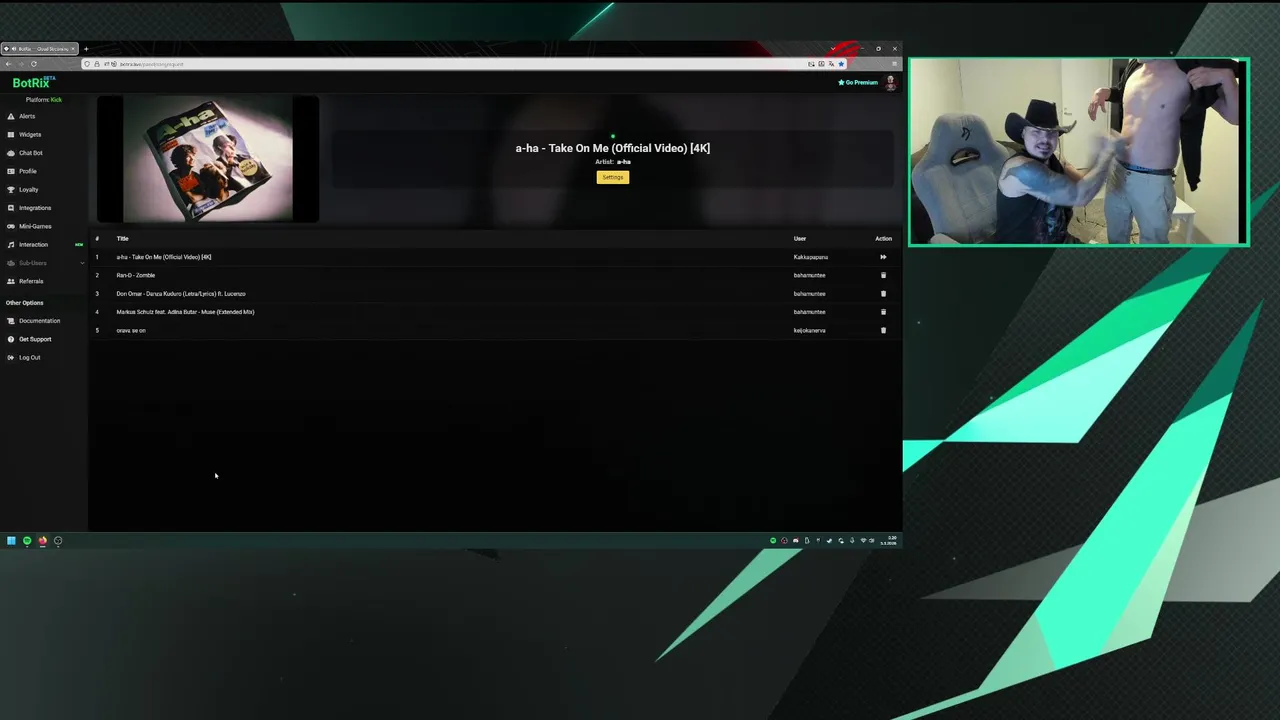1280x720 pixels.
Task: Delete the Markus Schulz Muse request
Action: [883, 312]
